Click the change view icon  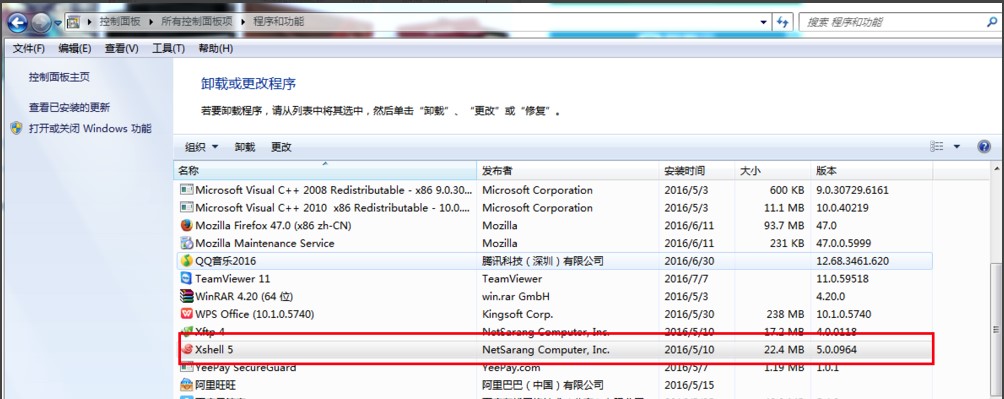pyautogui.click(x=937, y=147)
